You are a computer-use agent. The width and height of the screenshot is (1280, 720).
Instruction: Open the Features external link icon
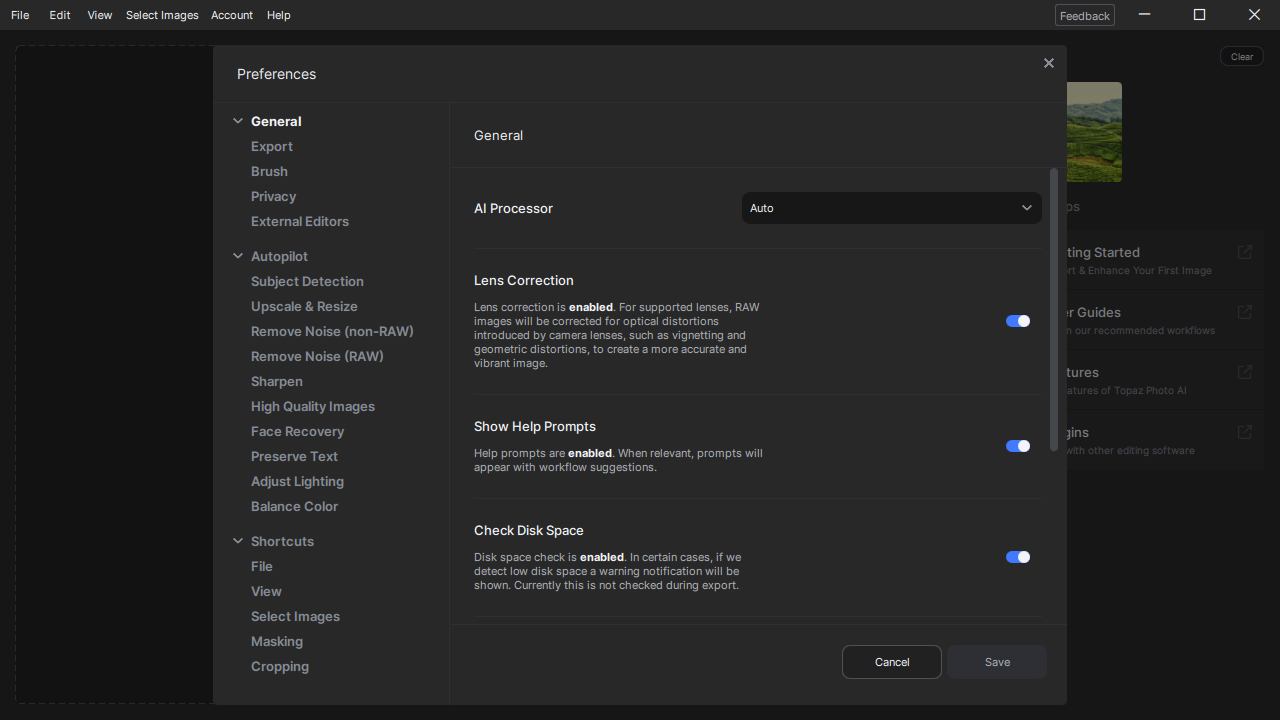pos(1244,372)
